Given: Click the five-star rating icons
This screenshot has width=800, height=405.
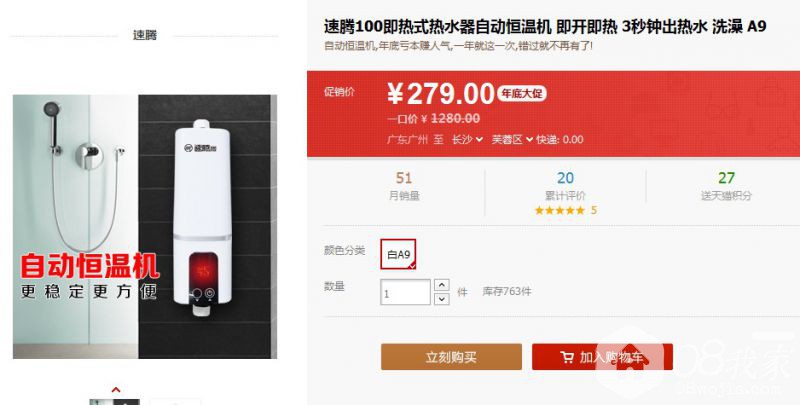Looking at the screenshot, I should (560, 210).
